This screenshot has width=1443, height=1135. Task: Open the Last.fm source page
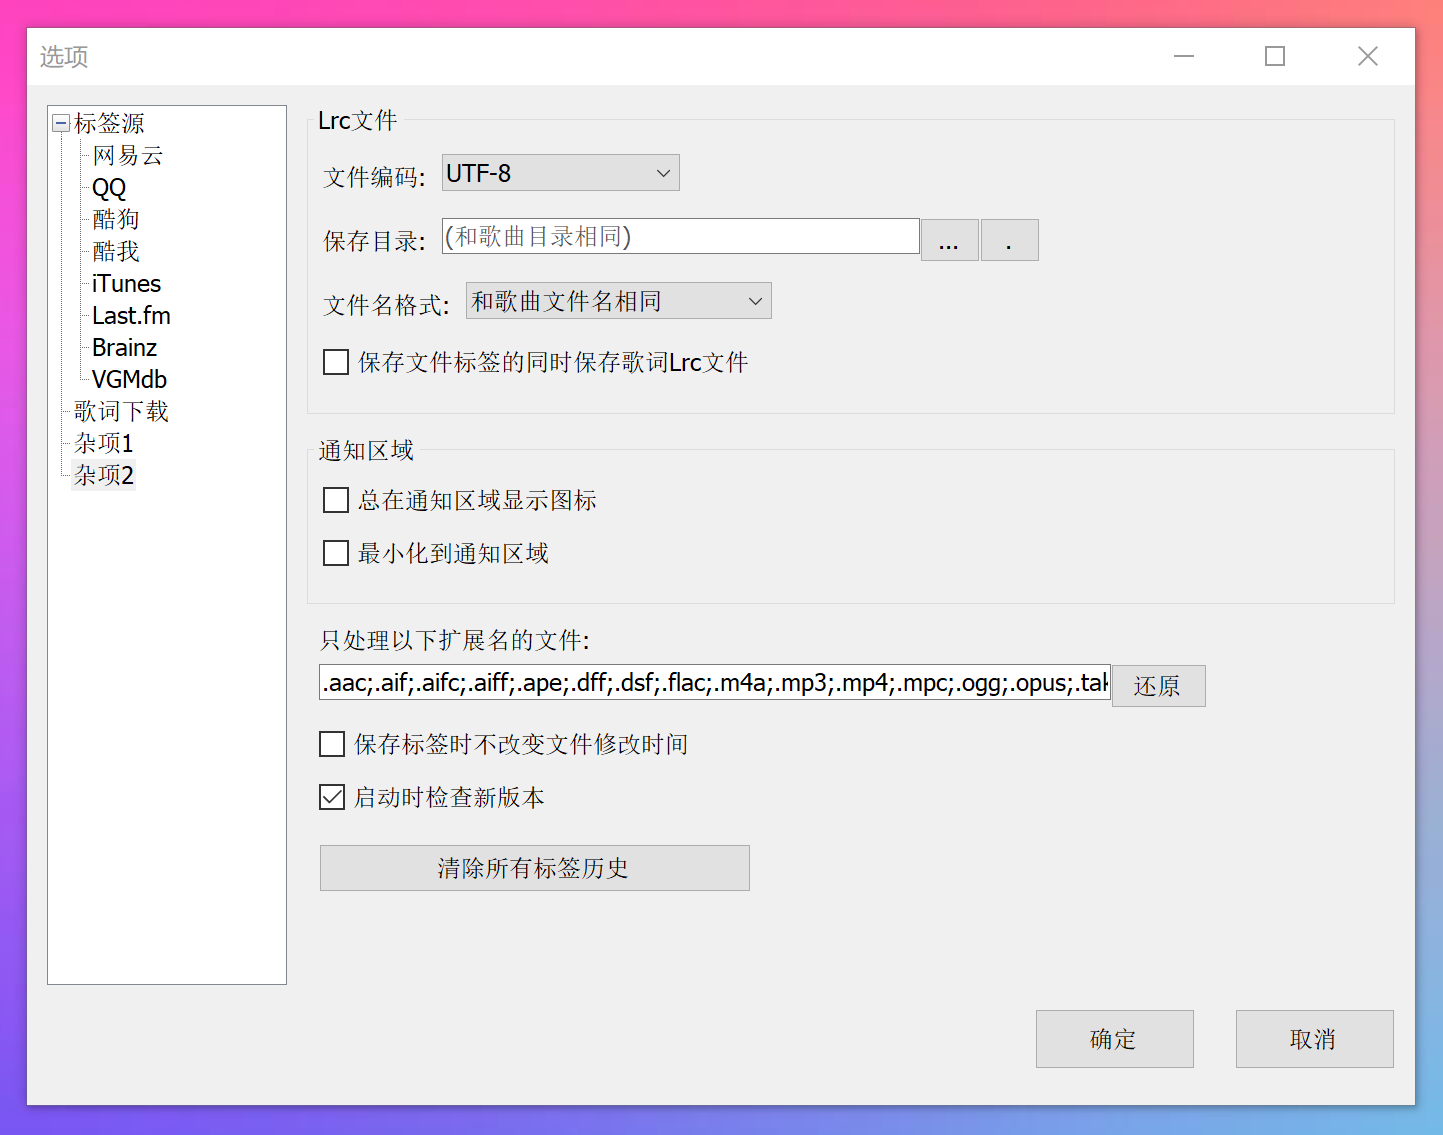131,316
